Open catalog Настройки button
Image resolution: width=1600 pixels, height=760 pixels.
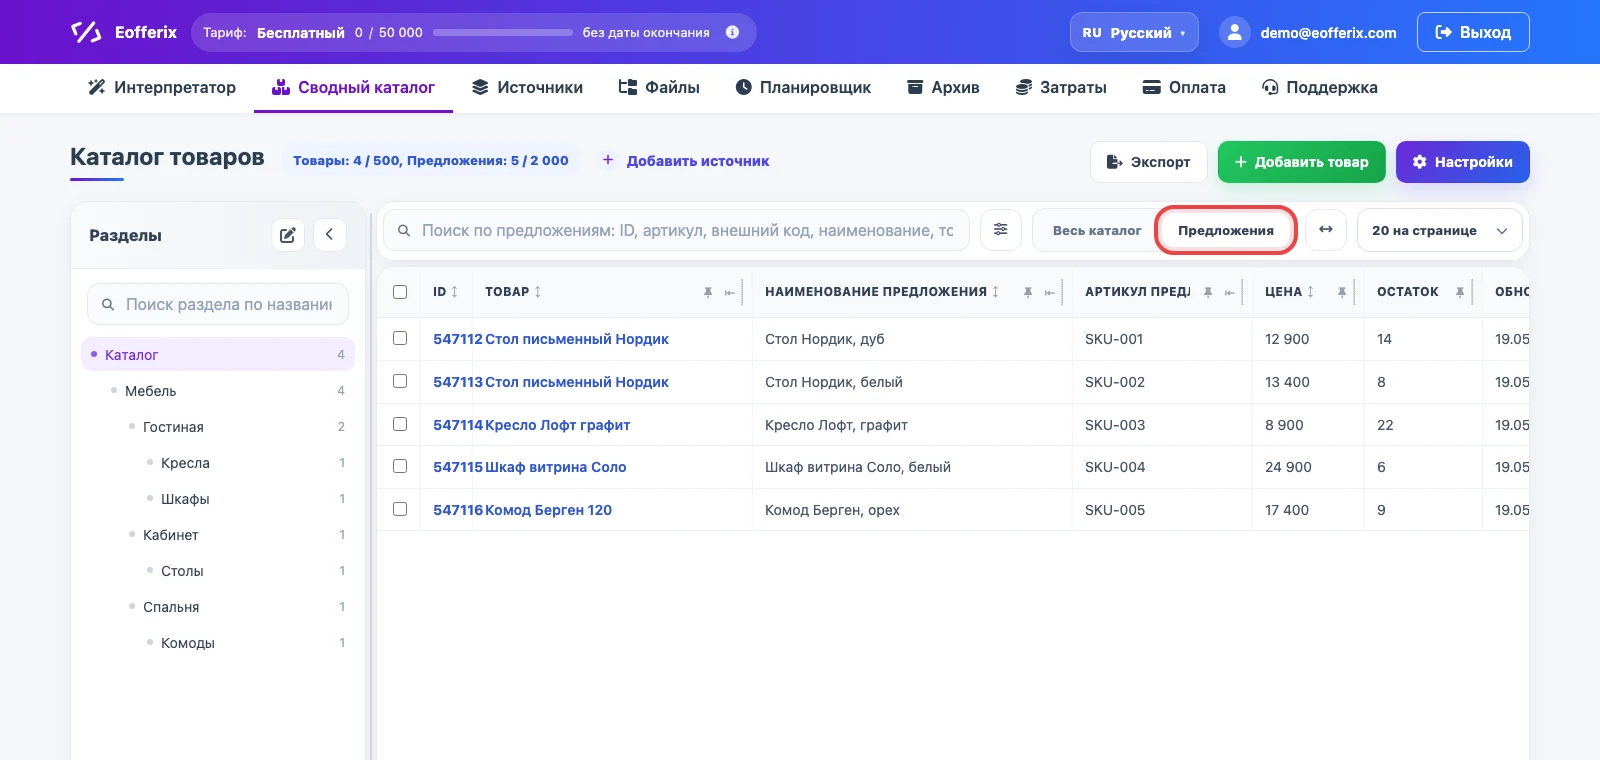click(1463, 162)
